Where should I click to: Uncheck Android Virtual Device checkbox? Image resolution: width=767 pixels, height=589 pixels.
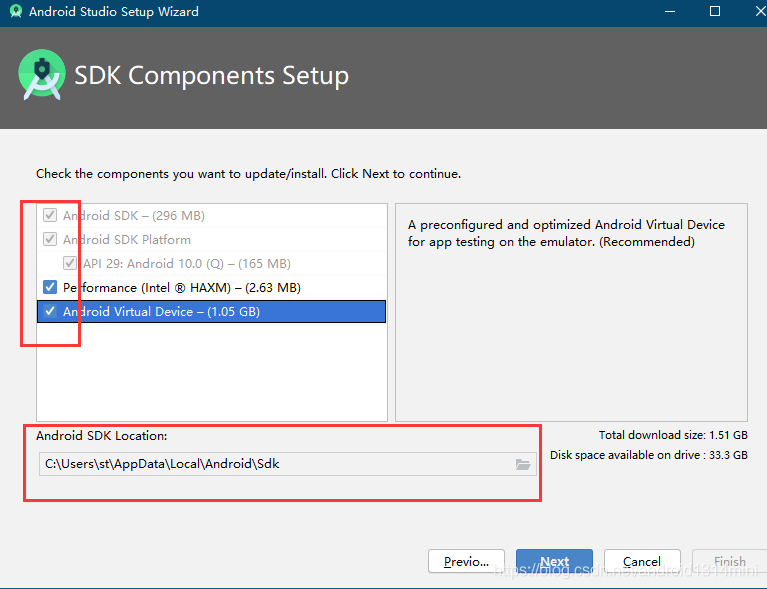pyautogui.click(x=50, y=311)
